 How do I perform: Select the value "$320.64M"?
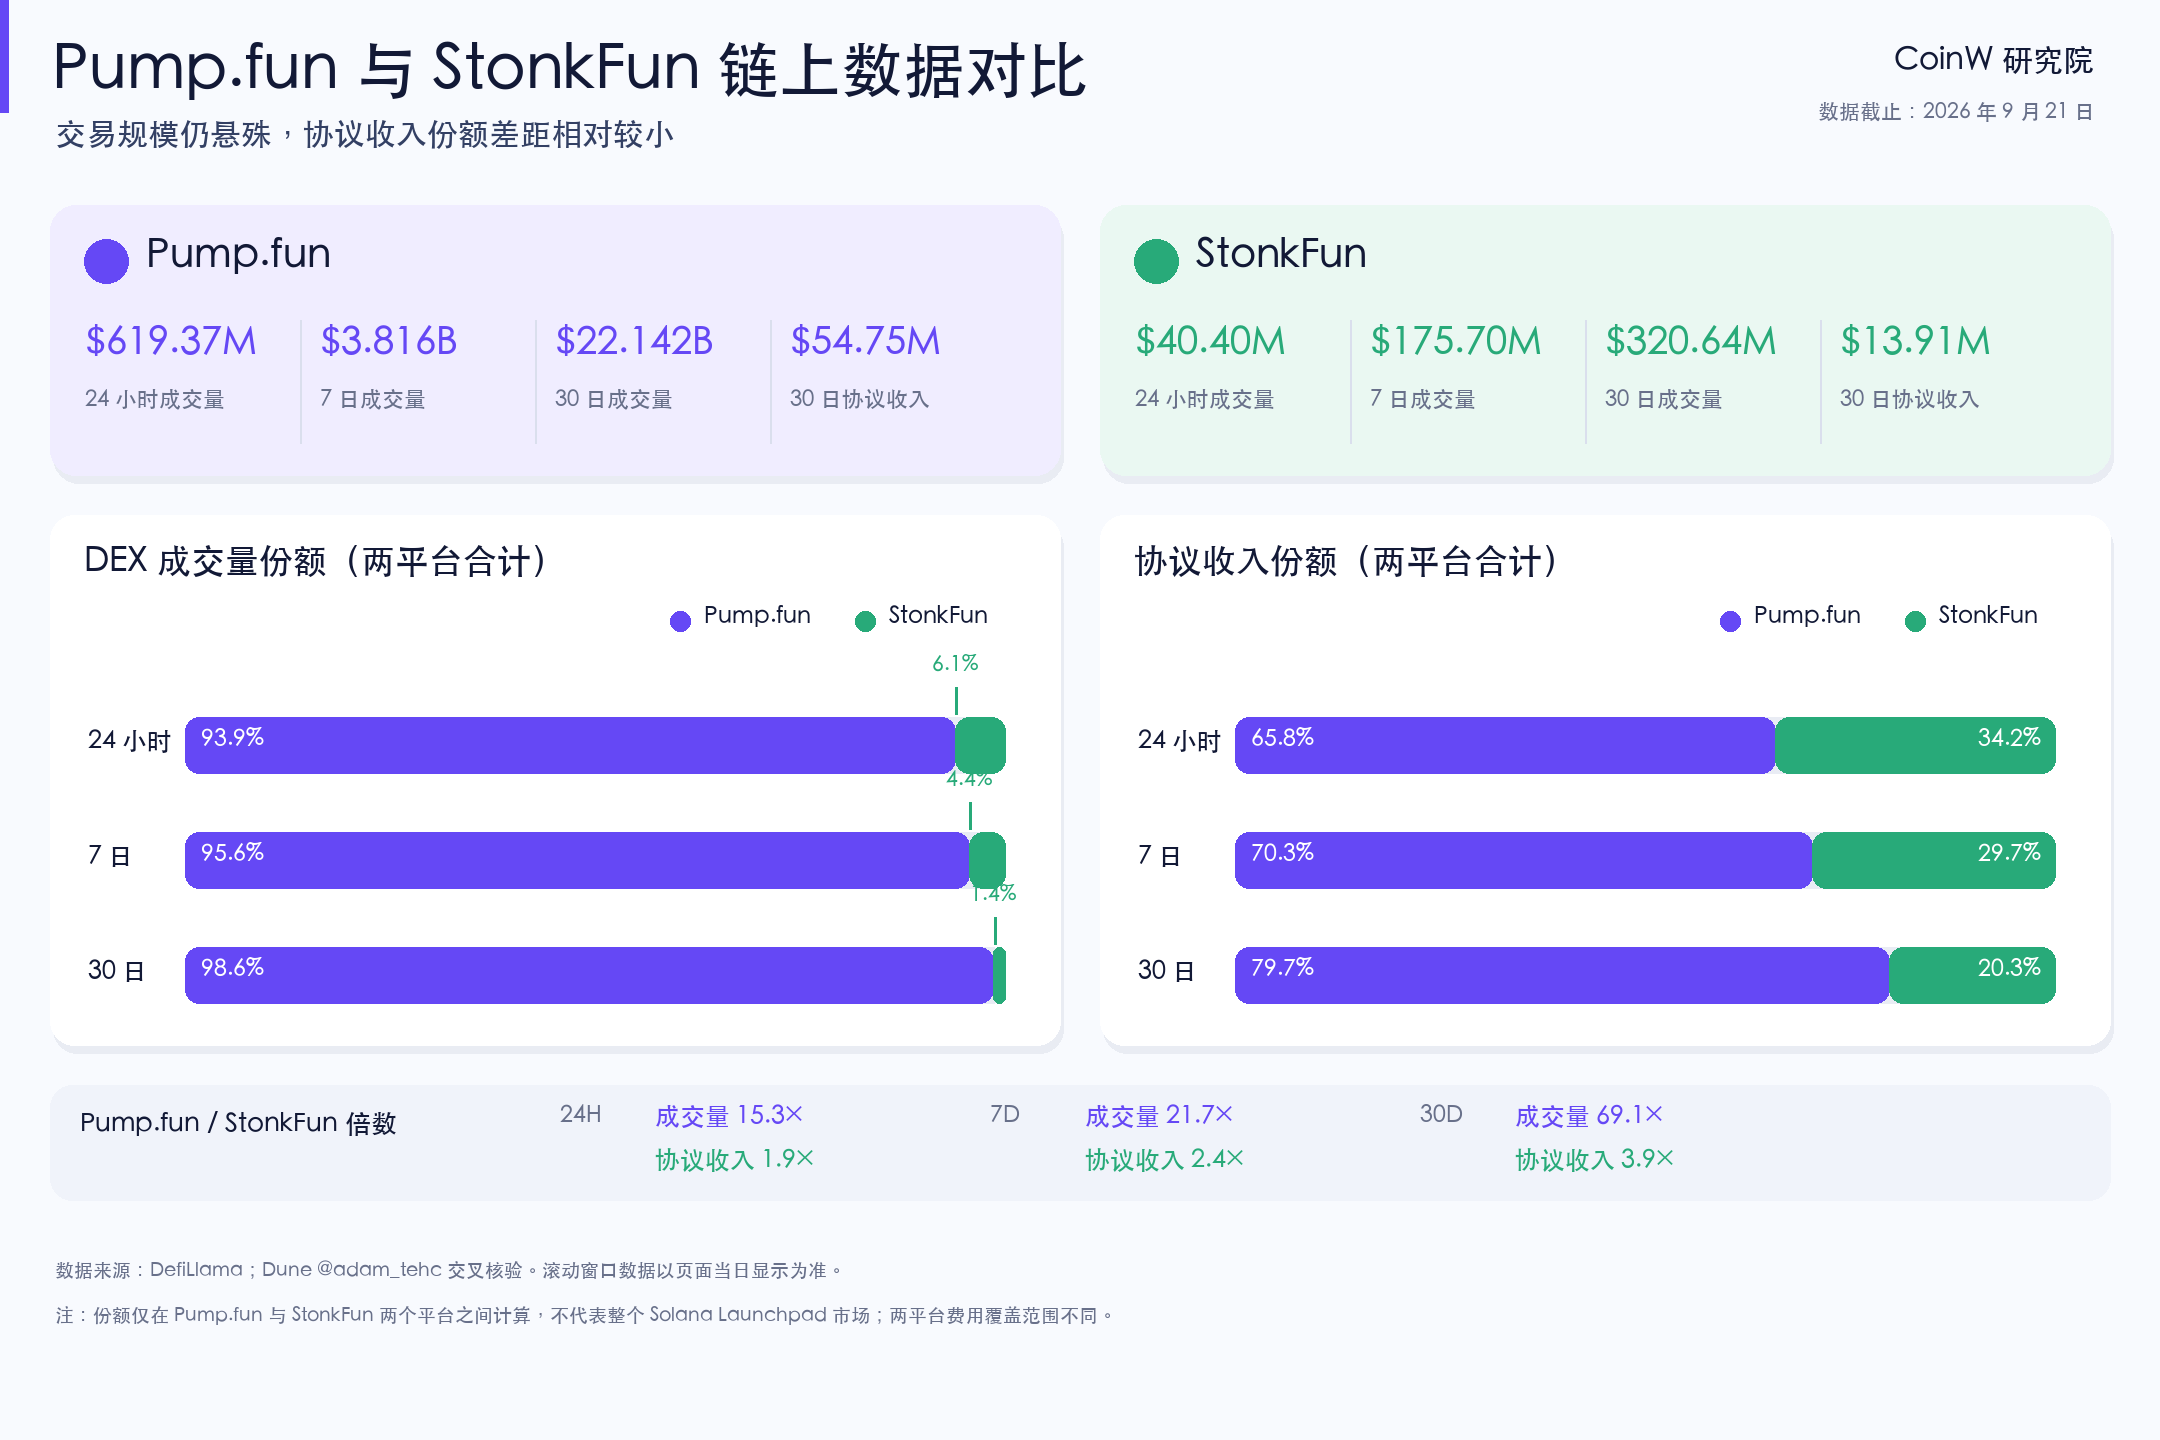click(x=1690, y=341)
